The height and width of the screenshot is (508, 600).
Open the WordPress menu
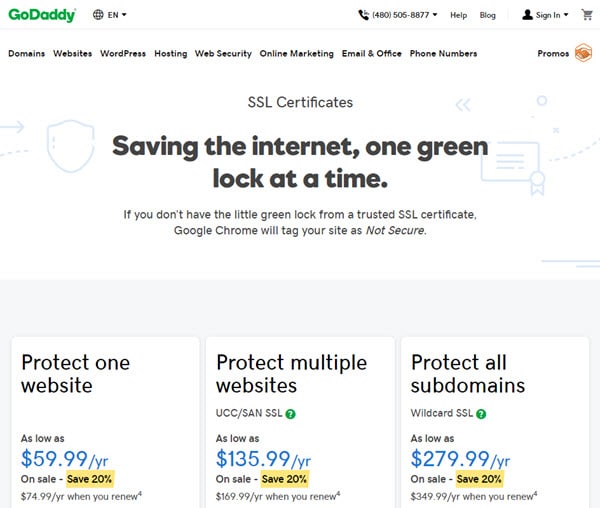click(x=123, y=54)
